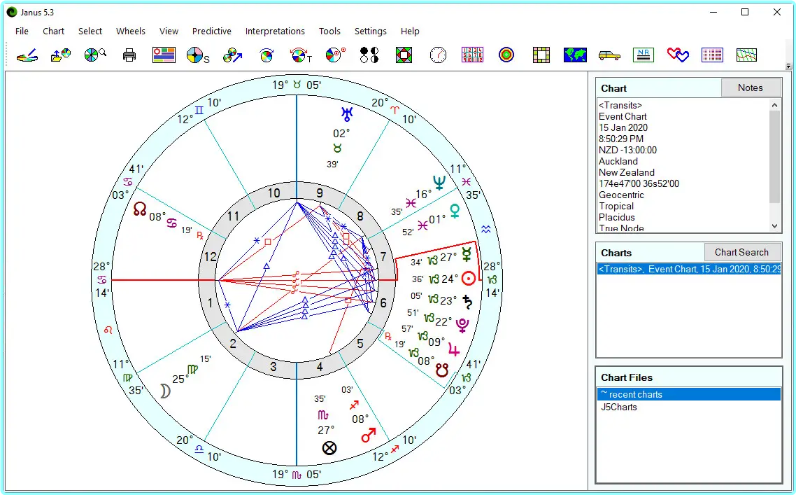Click the car icon in the toolbar
Screen dimensions: 796x495
(610, 54)
